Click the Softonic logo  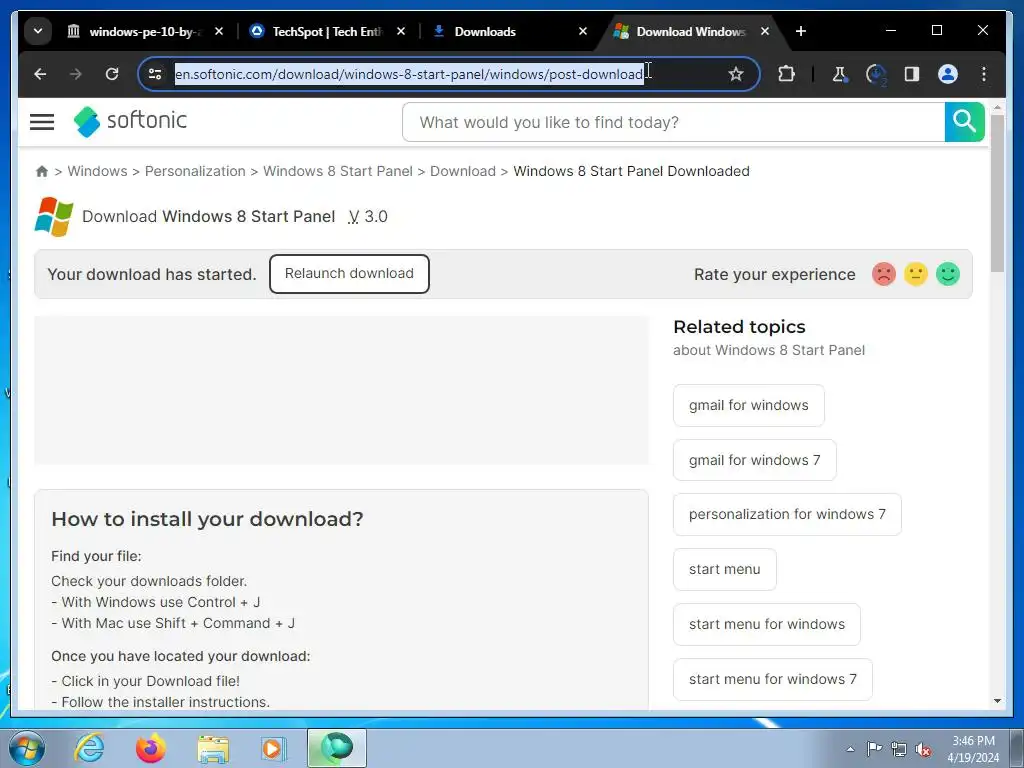pyautogui.click(x=130, y=121)
